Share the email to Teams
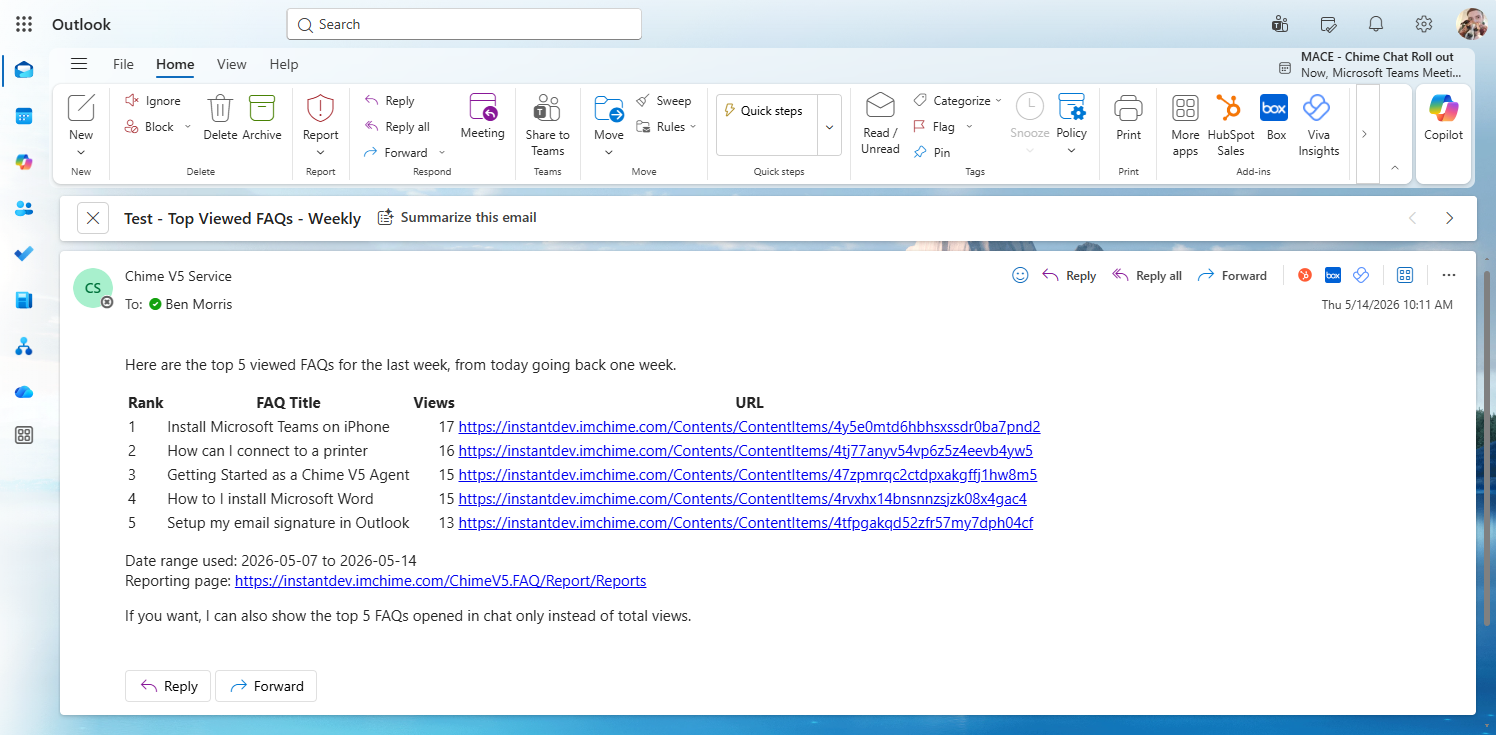 point(547,126)
